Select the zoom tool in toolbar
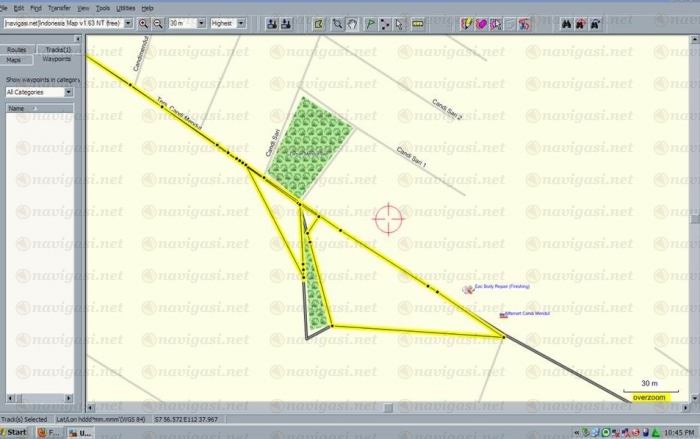Screen dimensions: 700x439 tap(336, 22)
